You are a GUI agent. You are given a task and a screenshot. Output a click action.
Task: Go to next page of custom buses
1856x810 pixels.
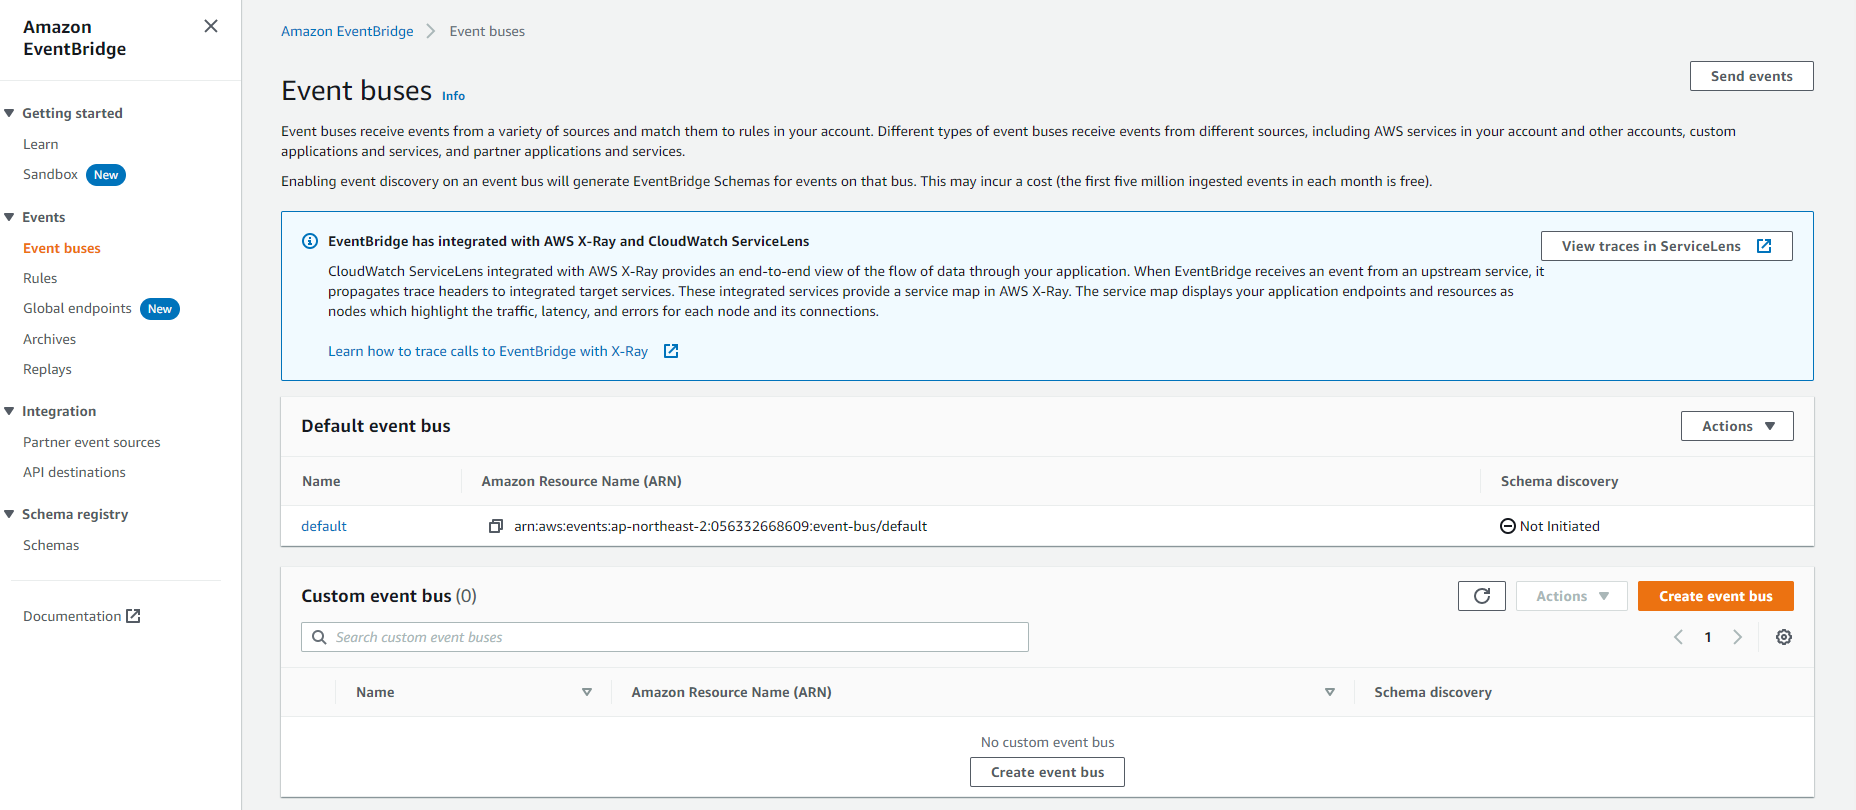point(1738,637)
